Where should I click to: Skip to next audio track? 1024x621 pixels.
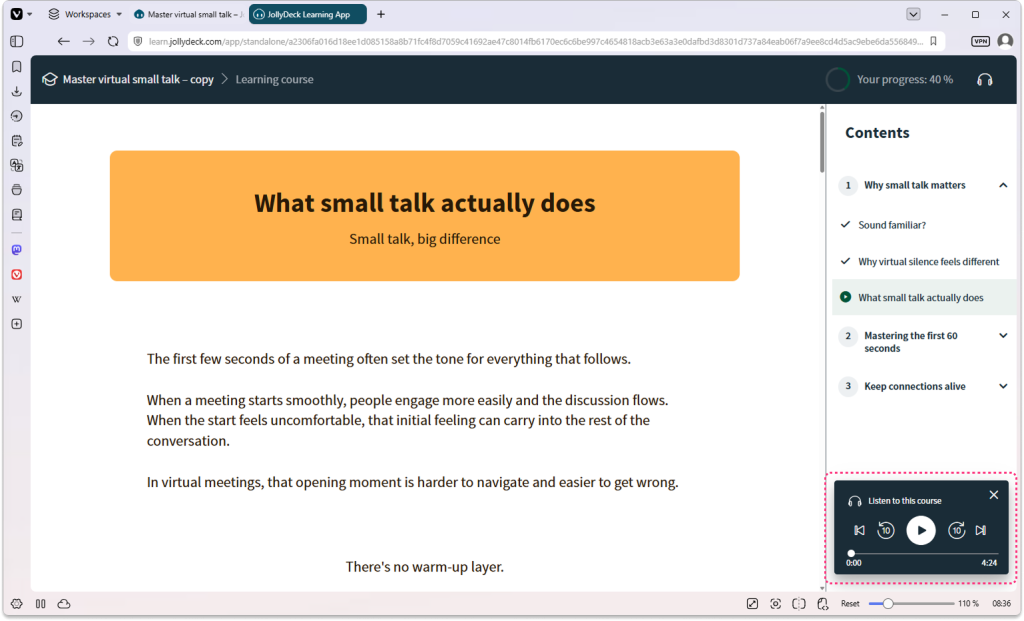tap(981, 530)
